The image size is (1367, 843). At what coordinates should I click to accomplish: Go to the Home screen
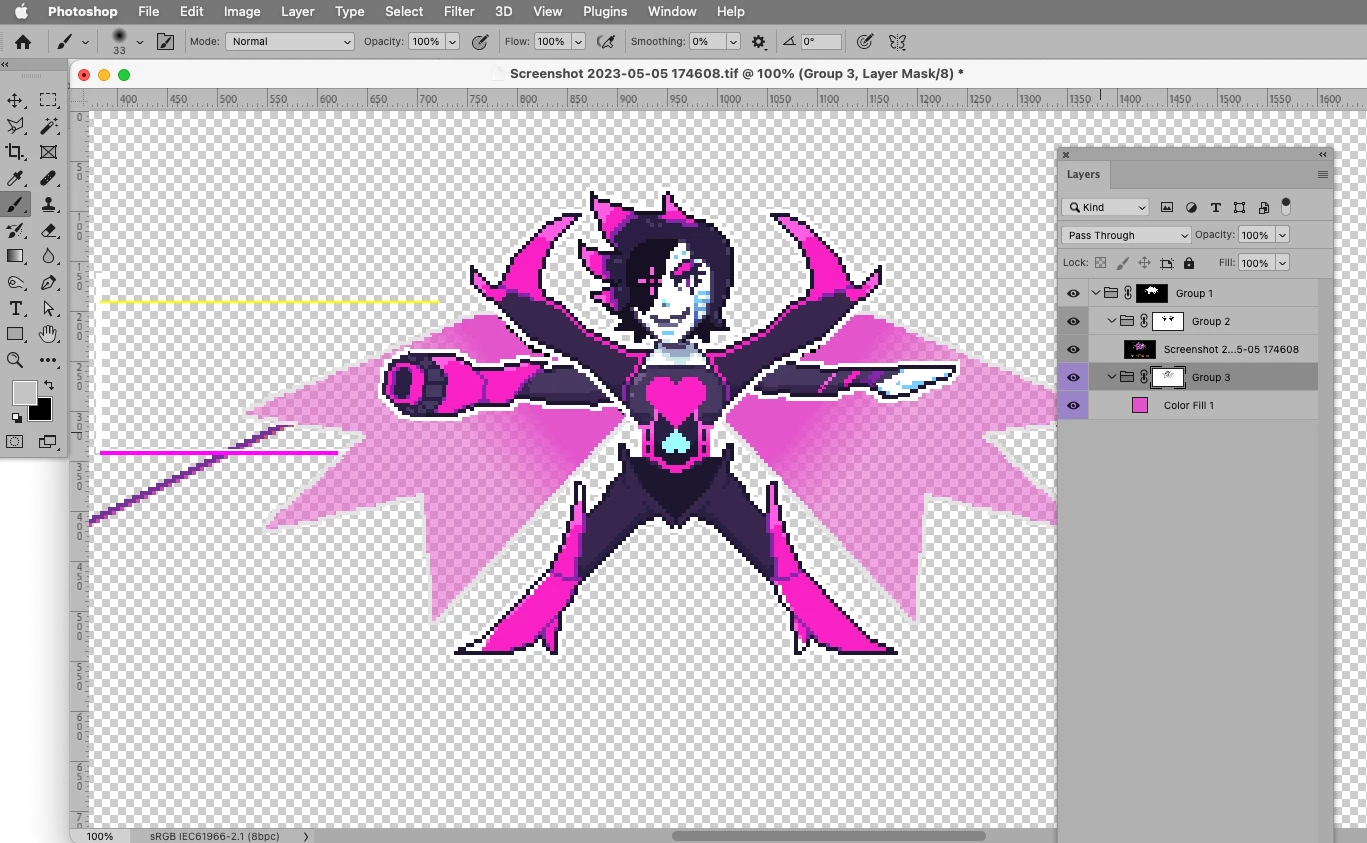click(x=23, y=42)
